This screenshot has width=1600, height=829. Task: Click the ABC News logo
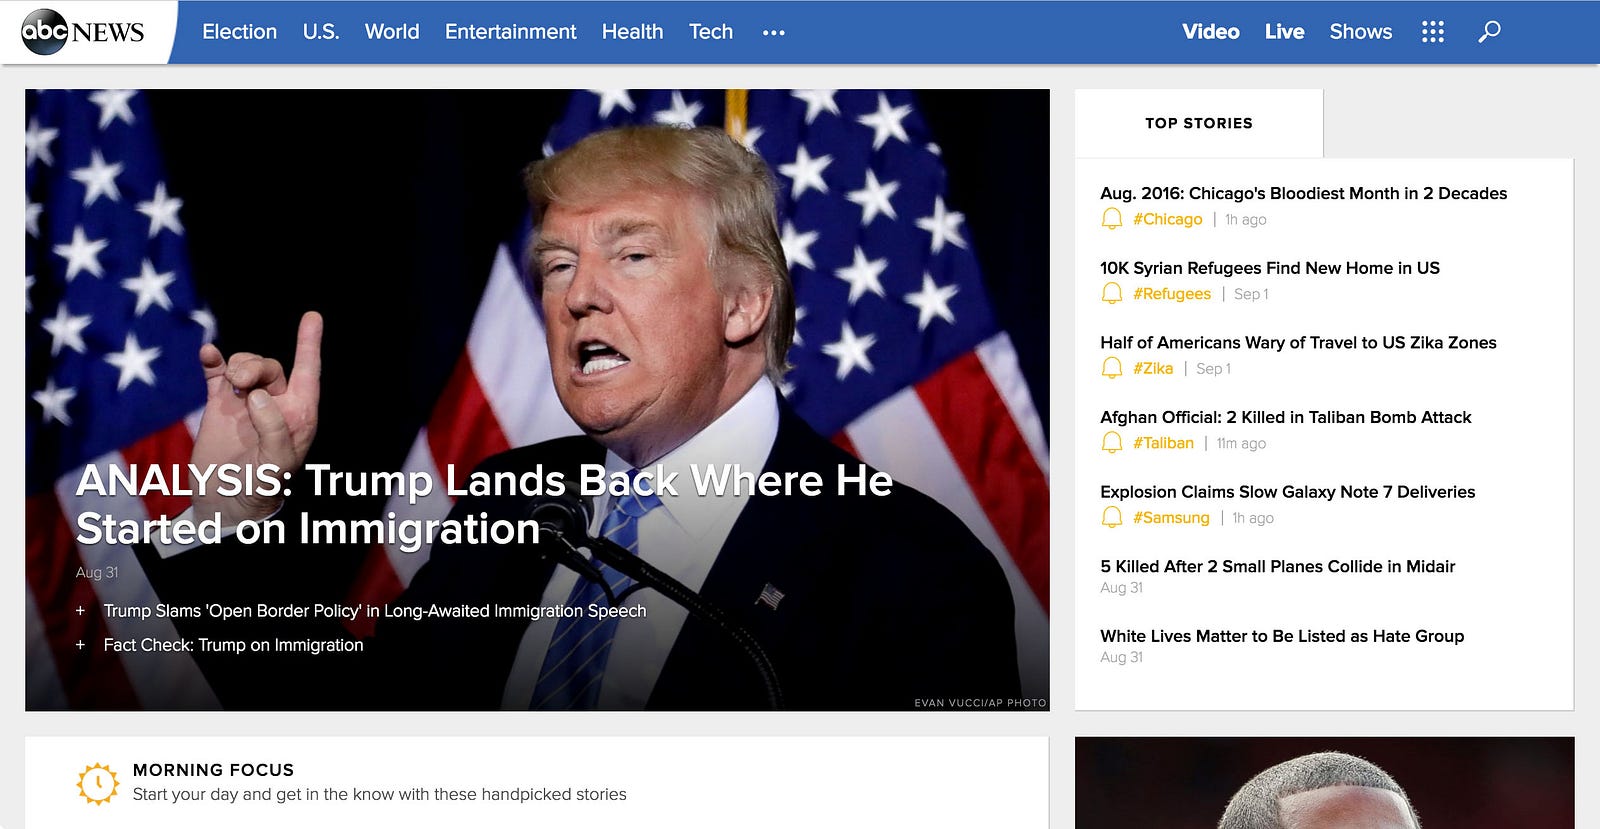(83, 32)
